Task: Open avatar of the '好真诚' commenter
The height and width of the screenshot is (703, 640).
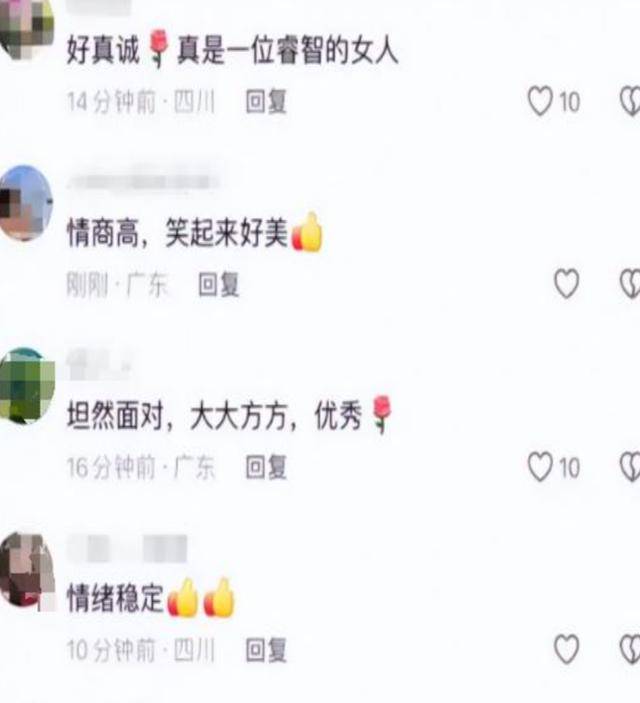Action: (x=26, y=27)
